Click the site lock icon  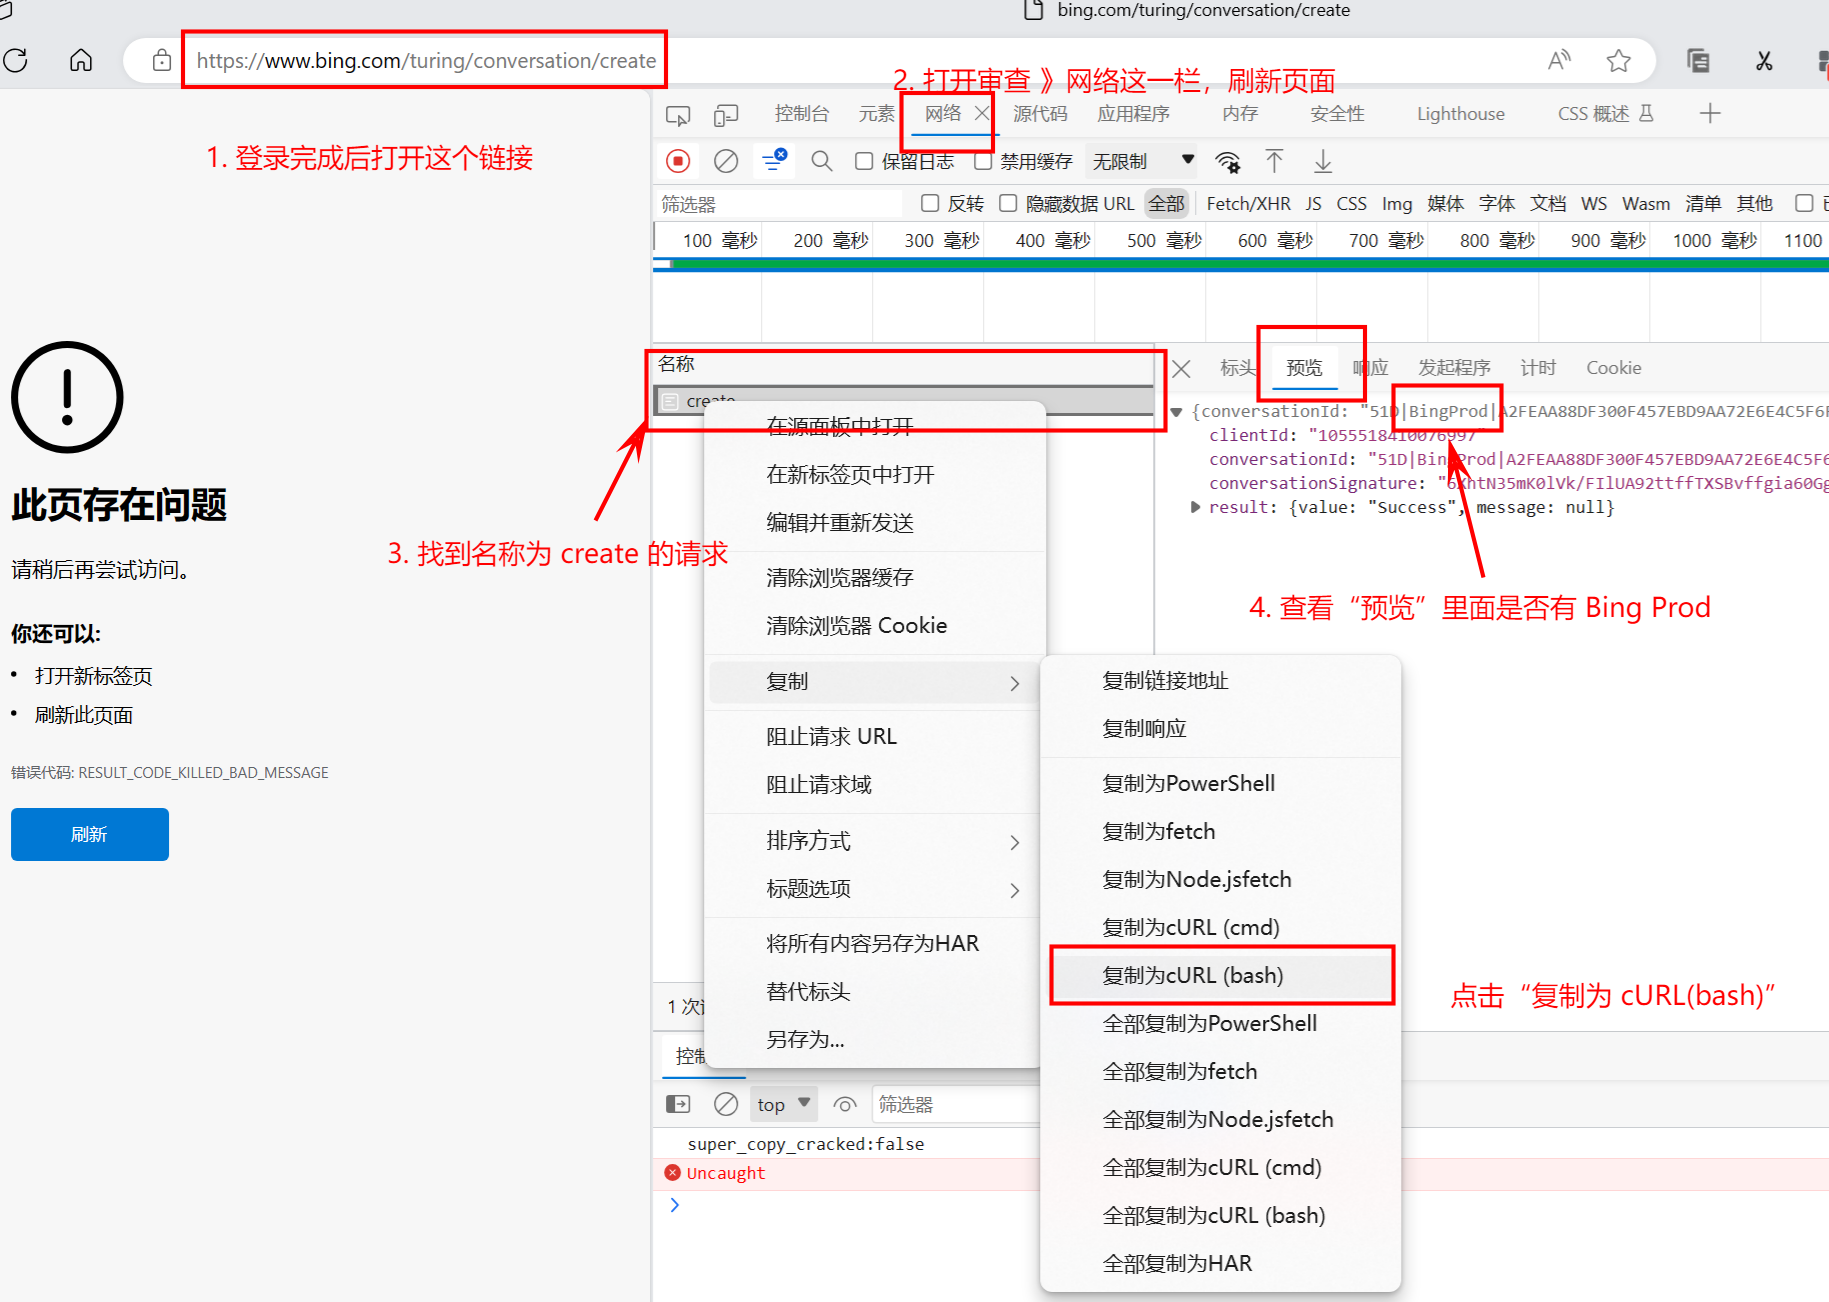click(x=161, y=60)
